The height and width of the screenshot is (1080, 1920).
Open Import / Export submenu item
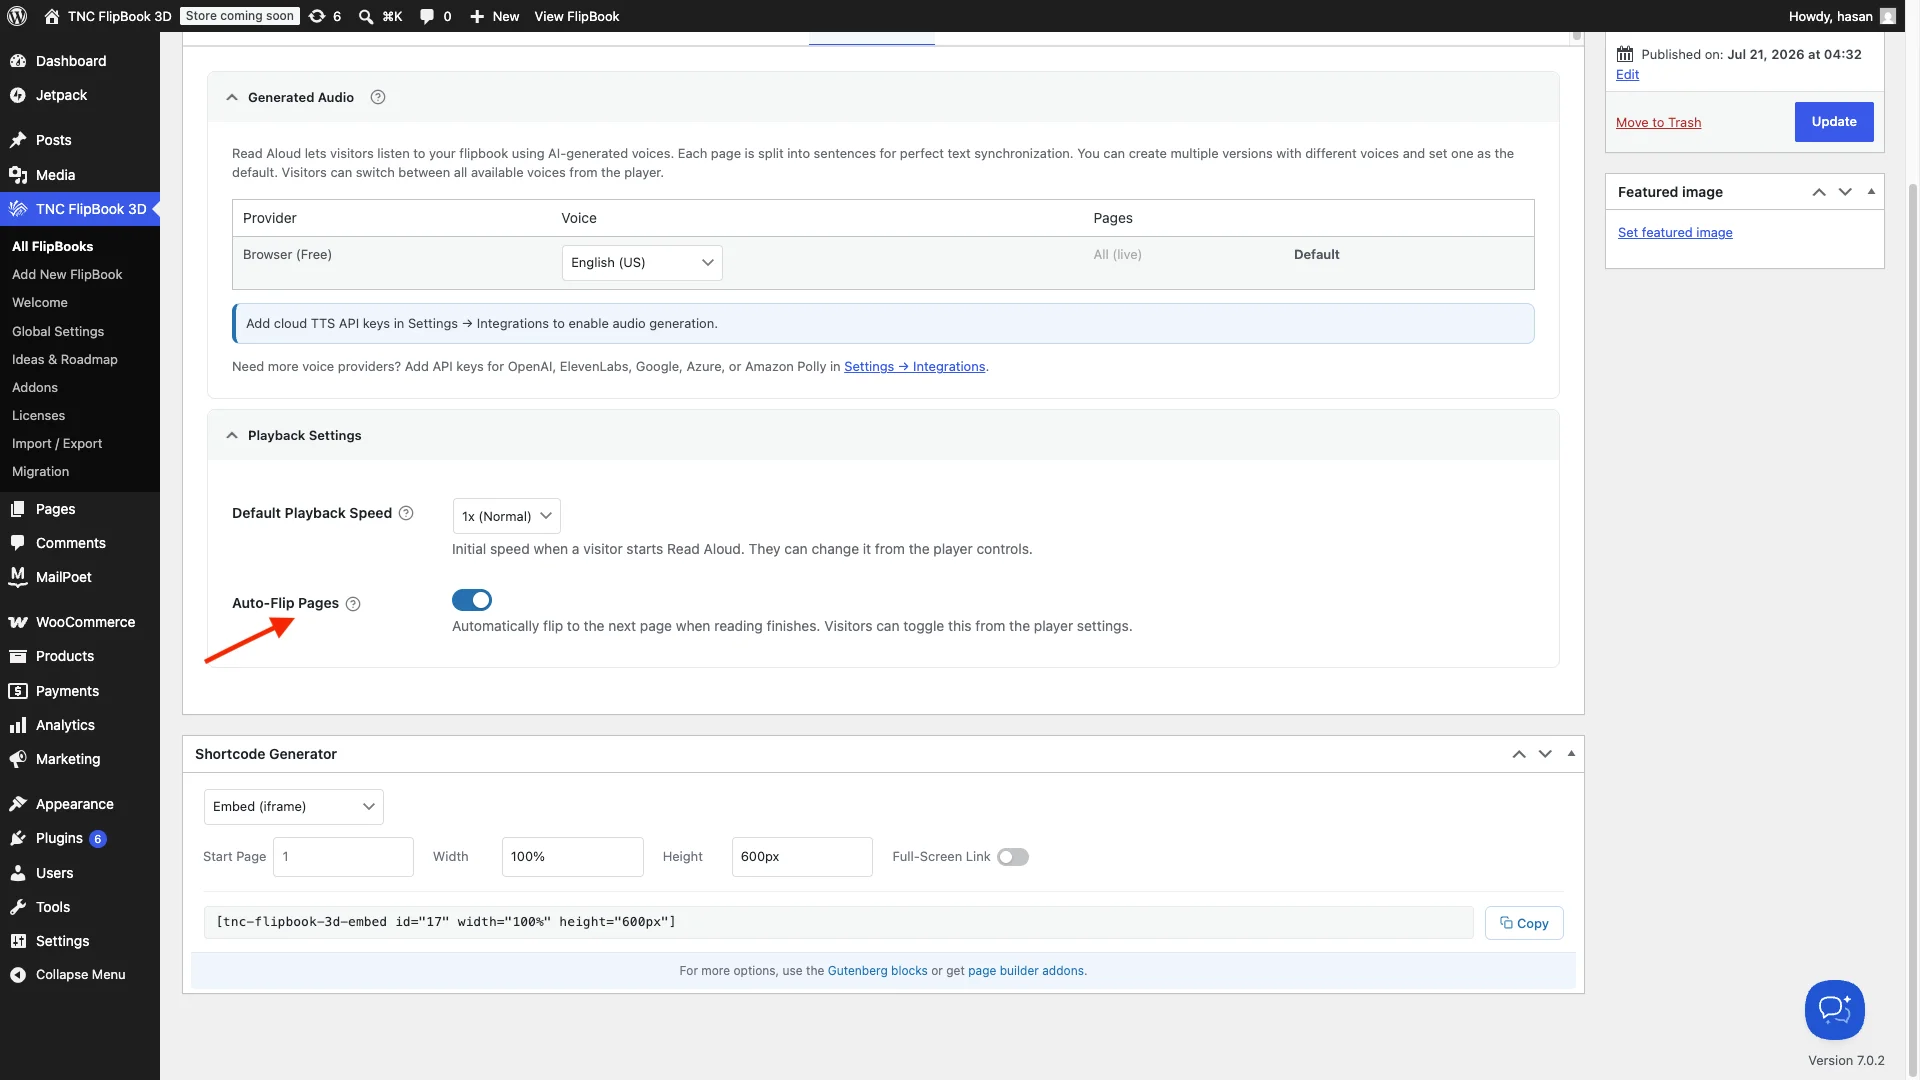click(57, 443)
